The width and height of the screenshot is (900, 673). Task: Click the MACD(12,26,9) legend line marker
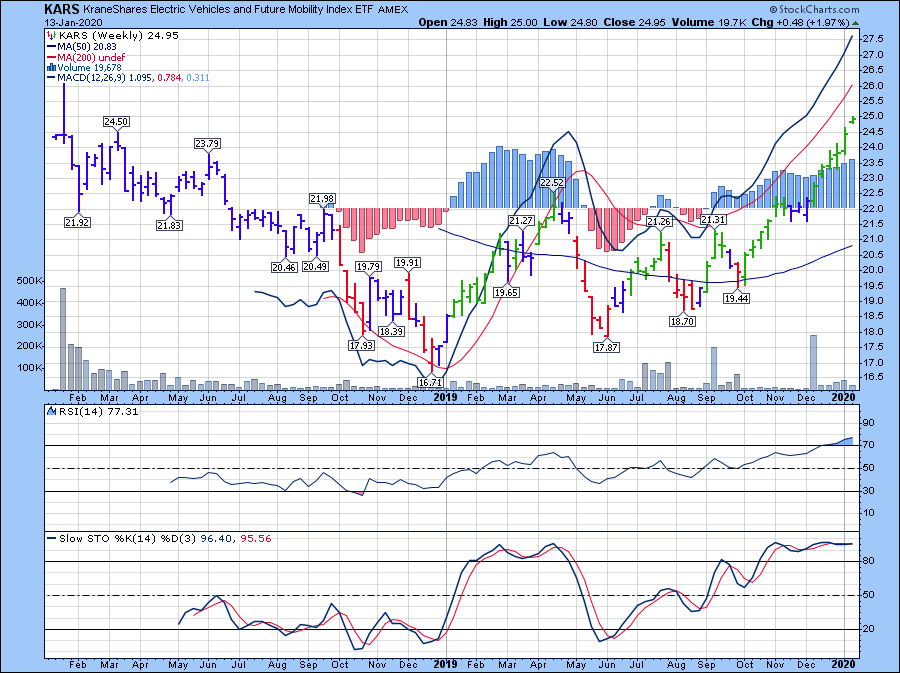point(50,78)
